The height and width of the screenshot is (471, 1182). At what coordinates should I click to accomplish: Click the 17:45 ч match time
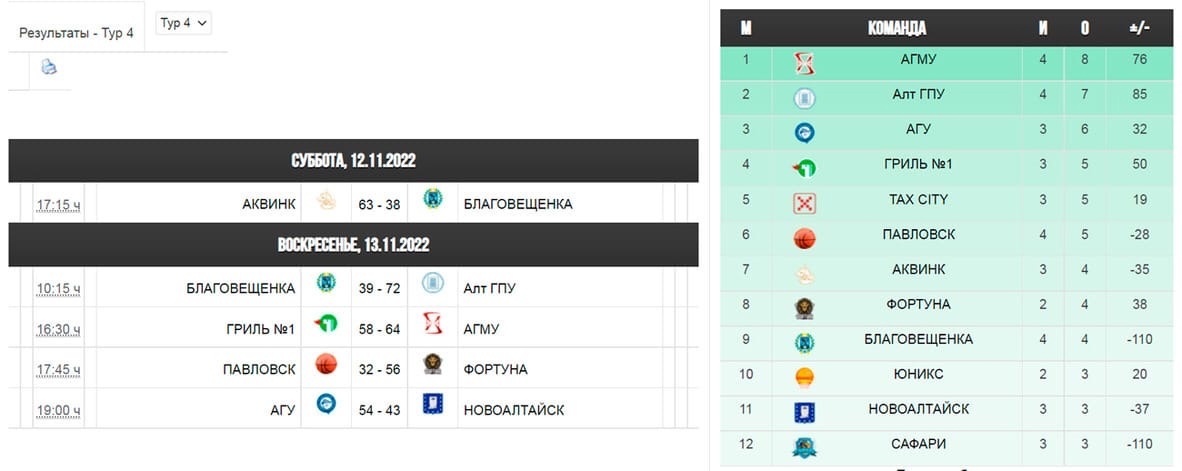pos(58,370)
